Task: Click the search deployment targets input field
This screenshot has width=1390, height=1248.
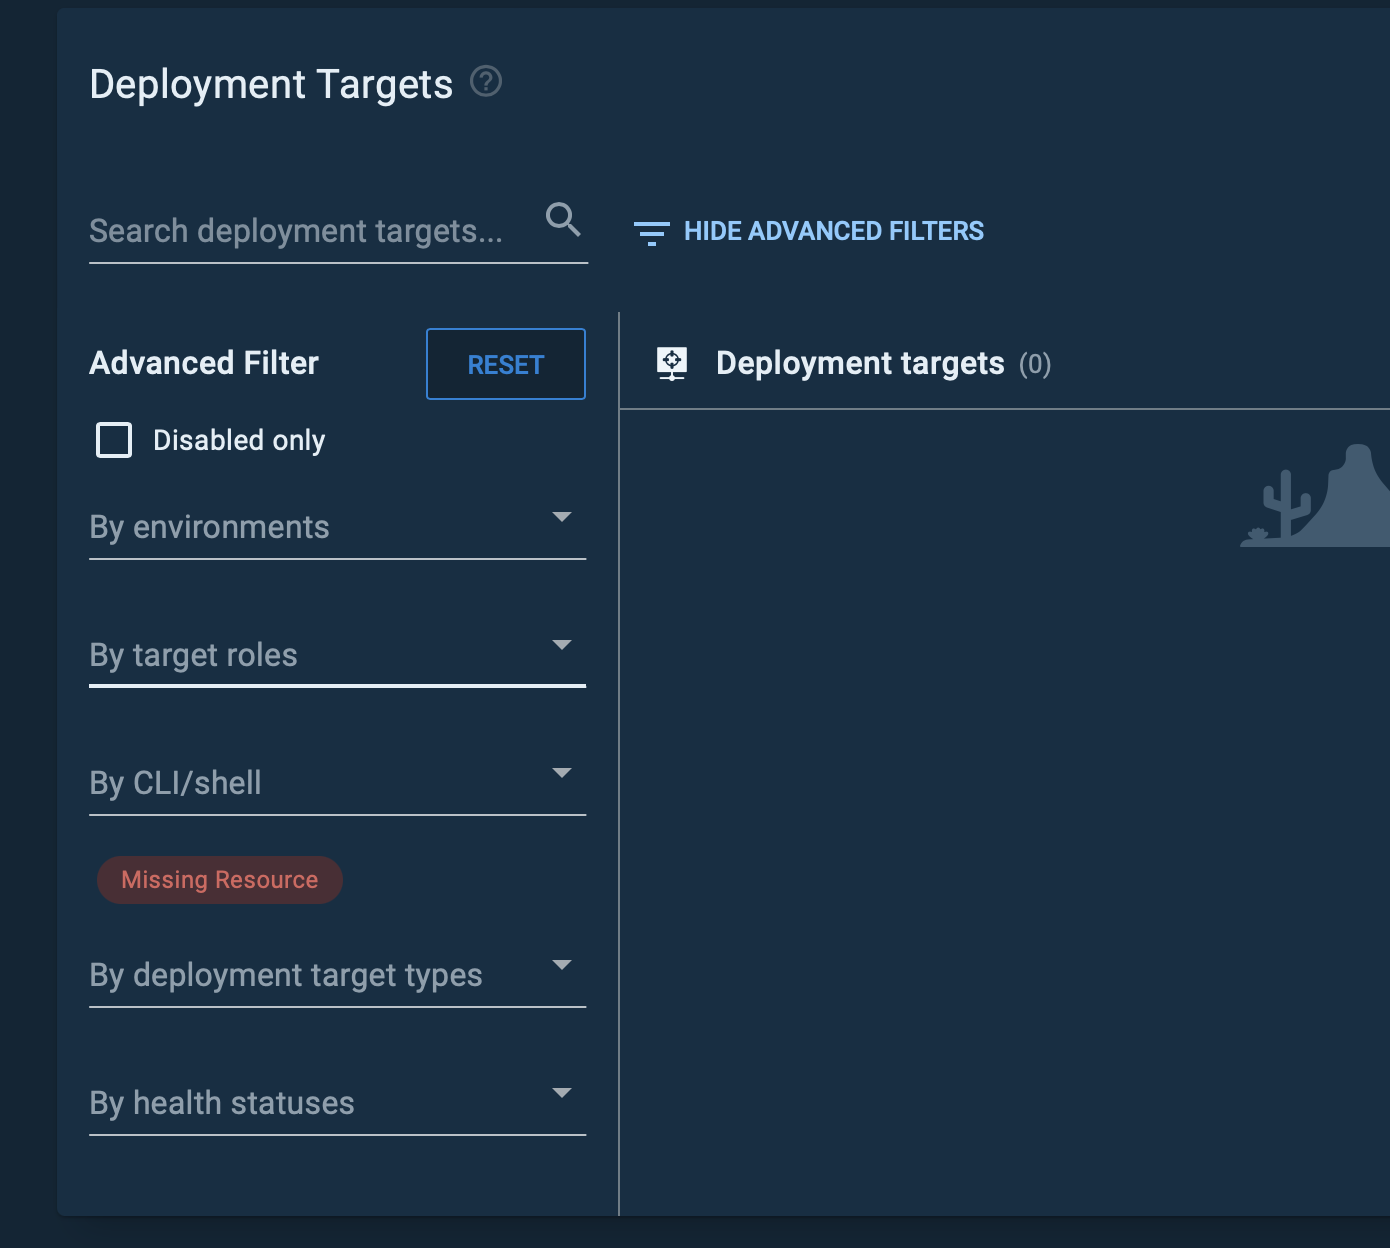Action: tap(300, 231)
